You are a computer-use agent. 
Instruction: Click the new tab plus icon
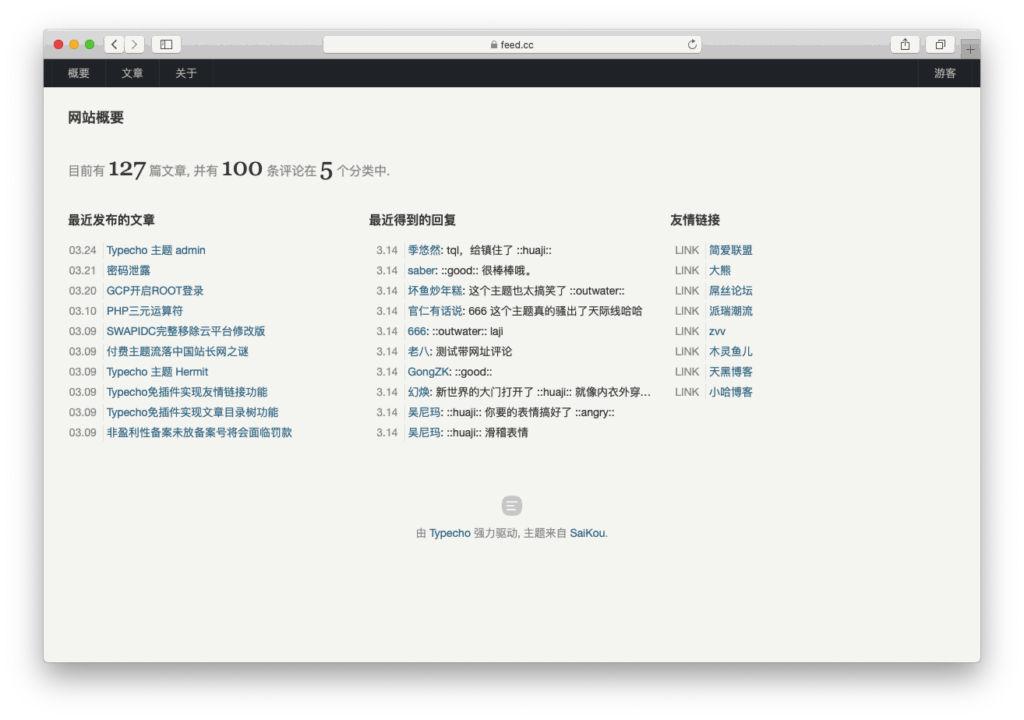(x=969, y=48)
